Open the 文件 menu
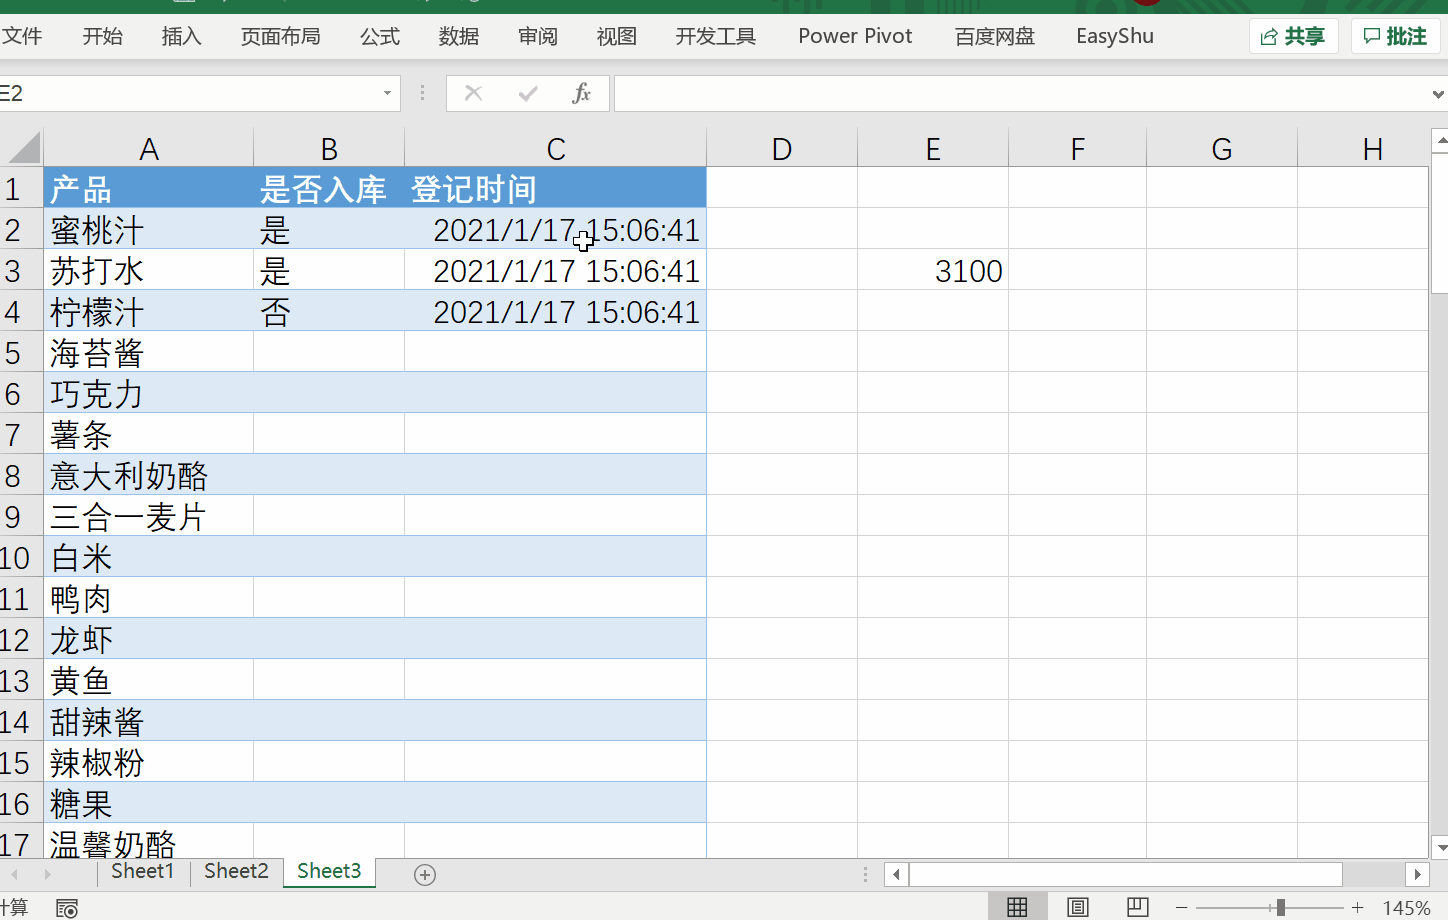 click(x=22, y=37)
